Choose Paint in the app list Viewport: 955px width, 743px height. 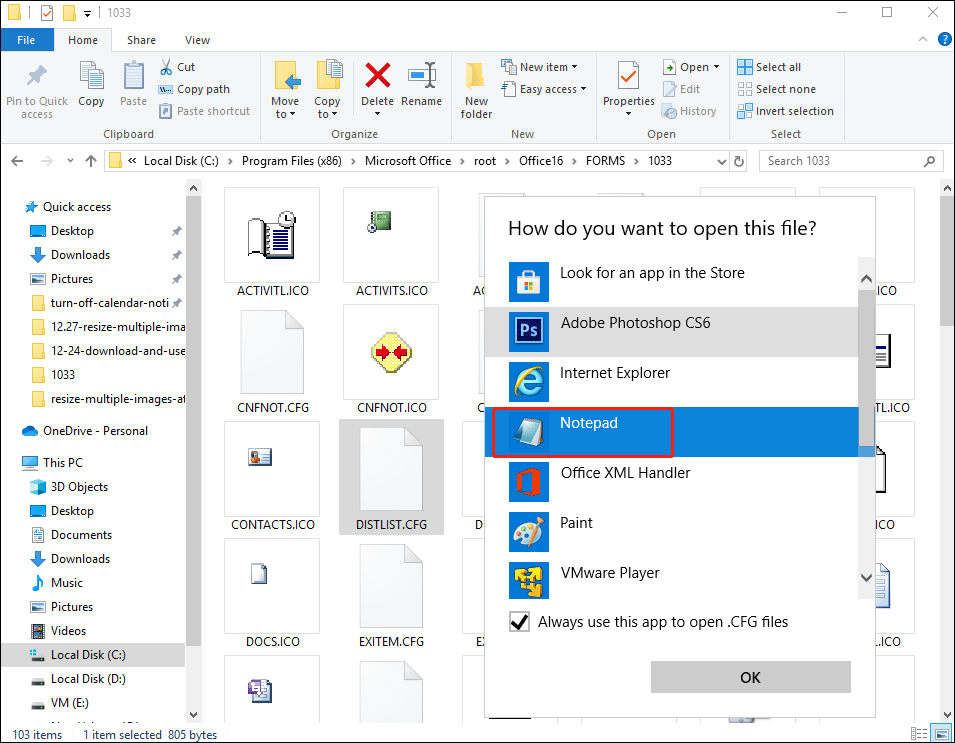pos(671,532)
